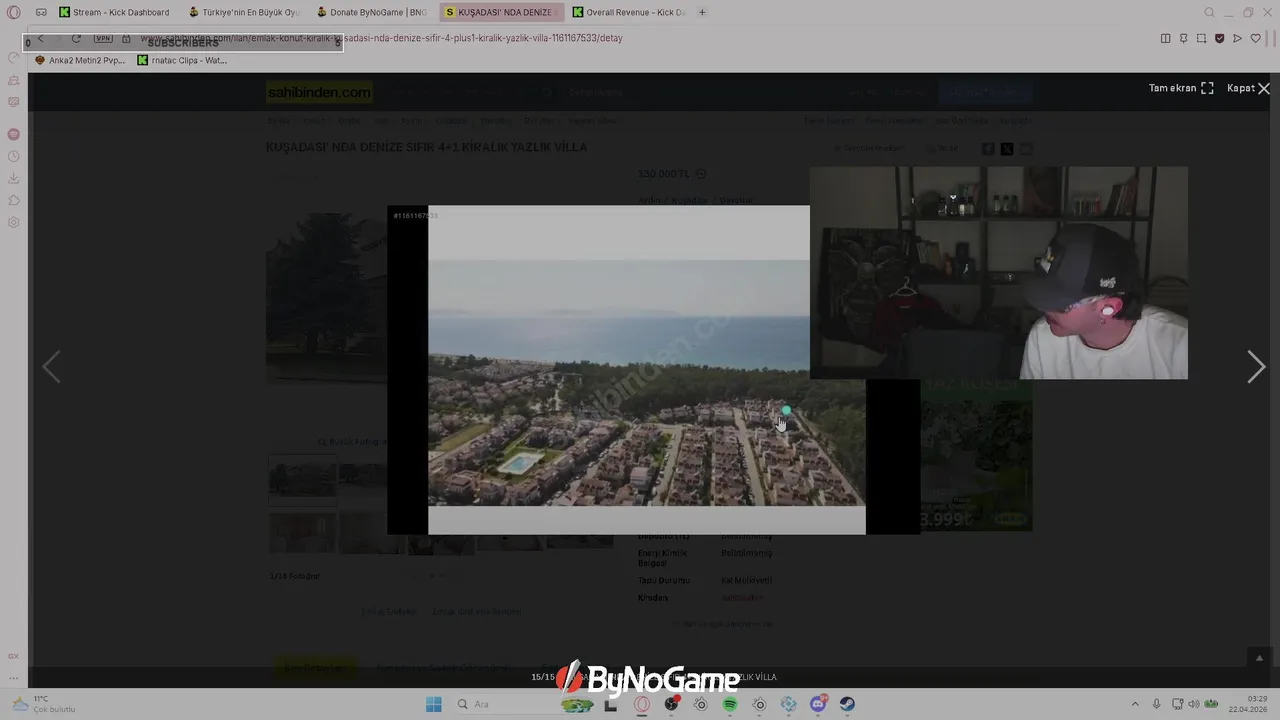1280x720 pixels.
Task: Open Steam from the taskbar
Action: (847, 704)
